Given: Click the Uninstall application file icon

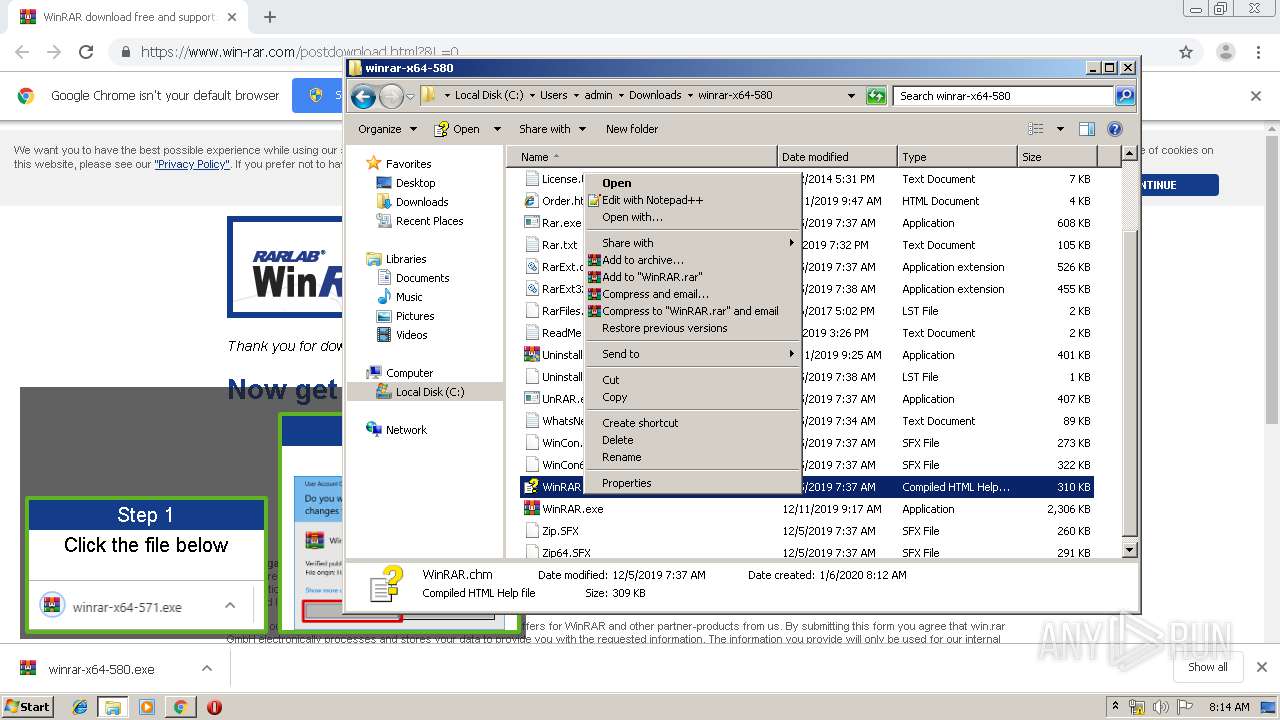Looking at the screenshot, I should (532, 355).
